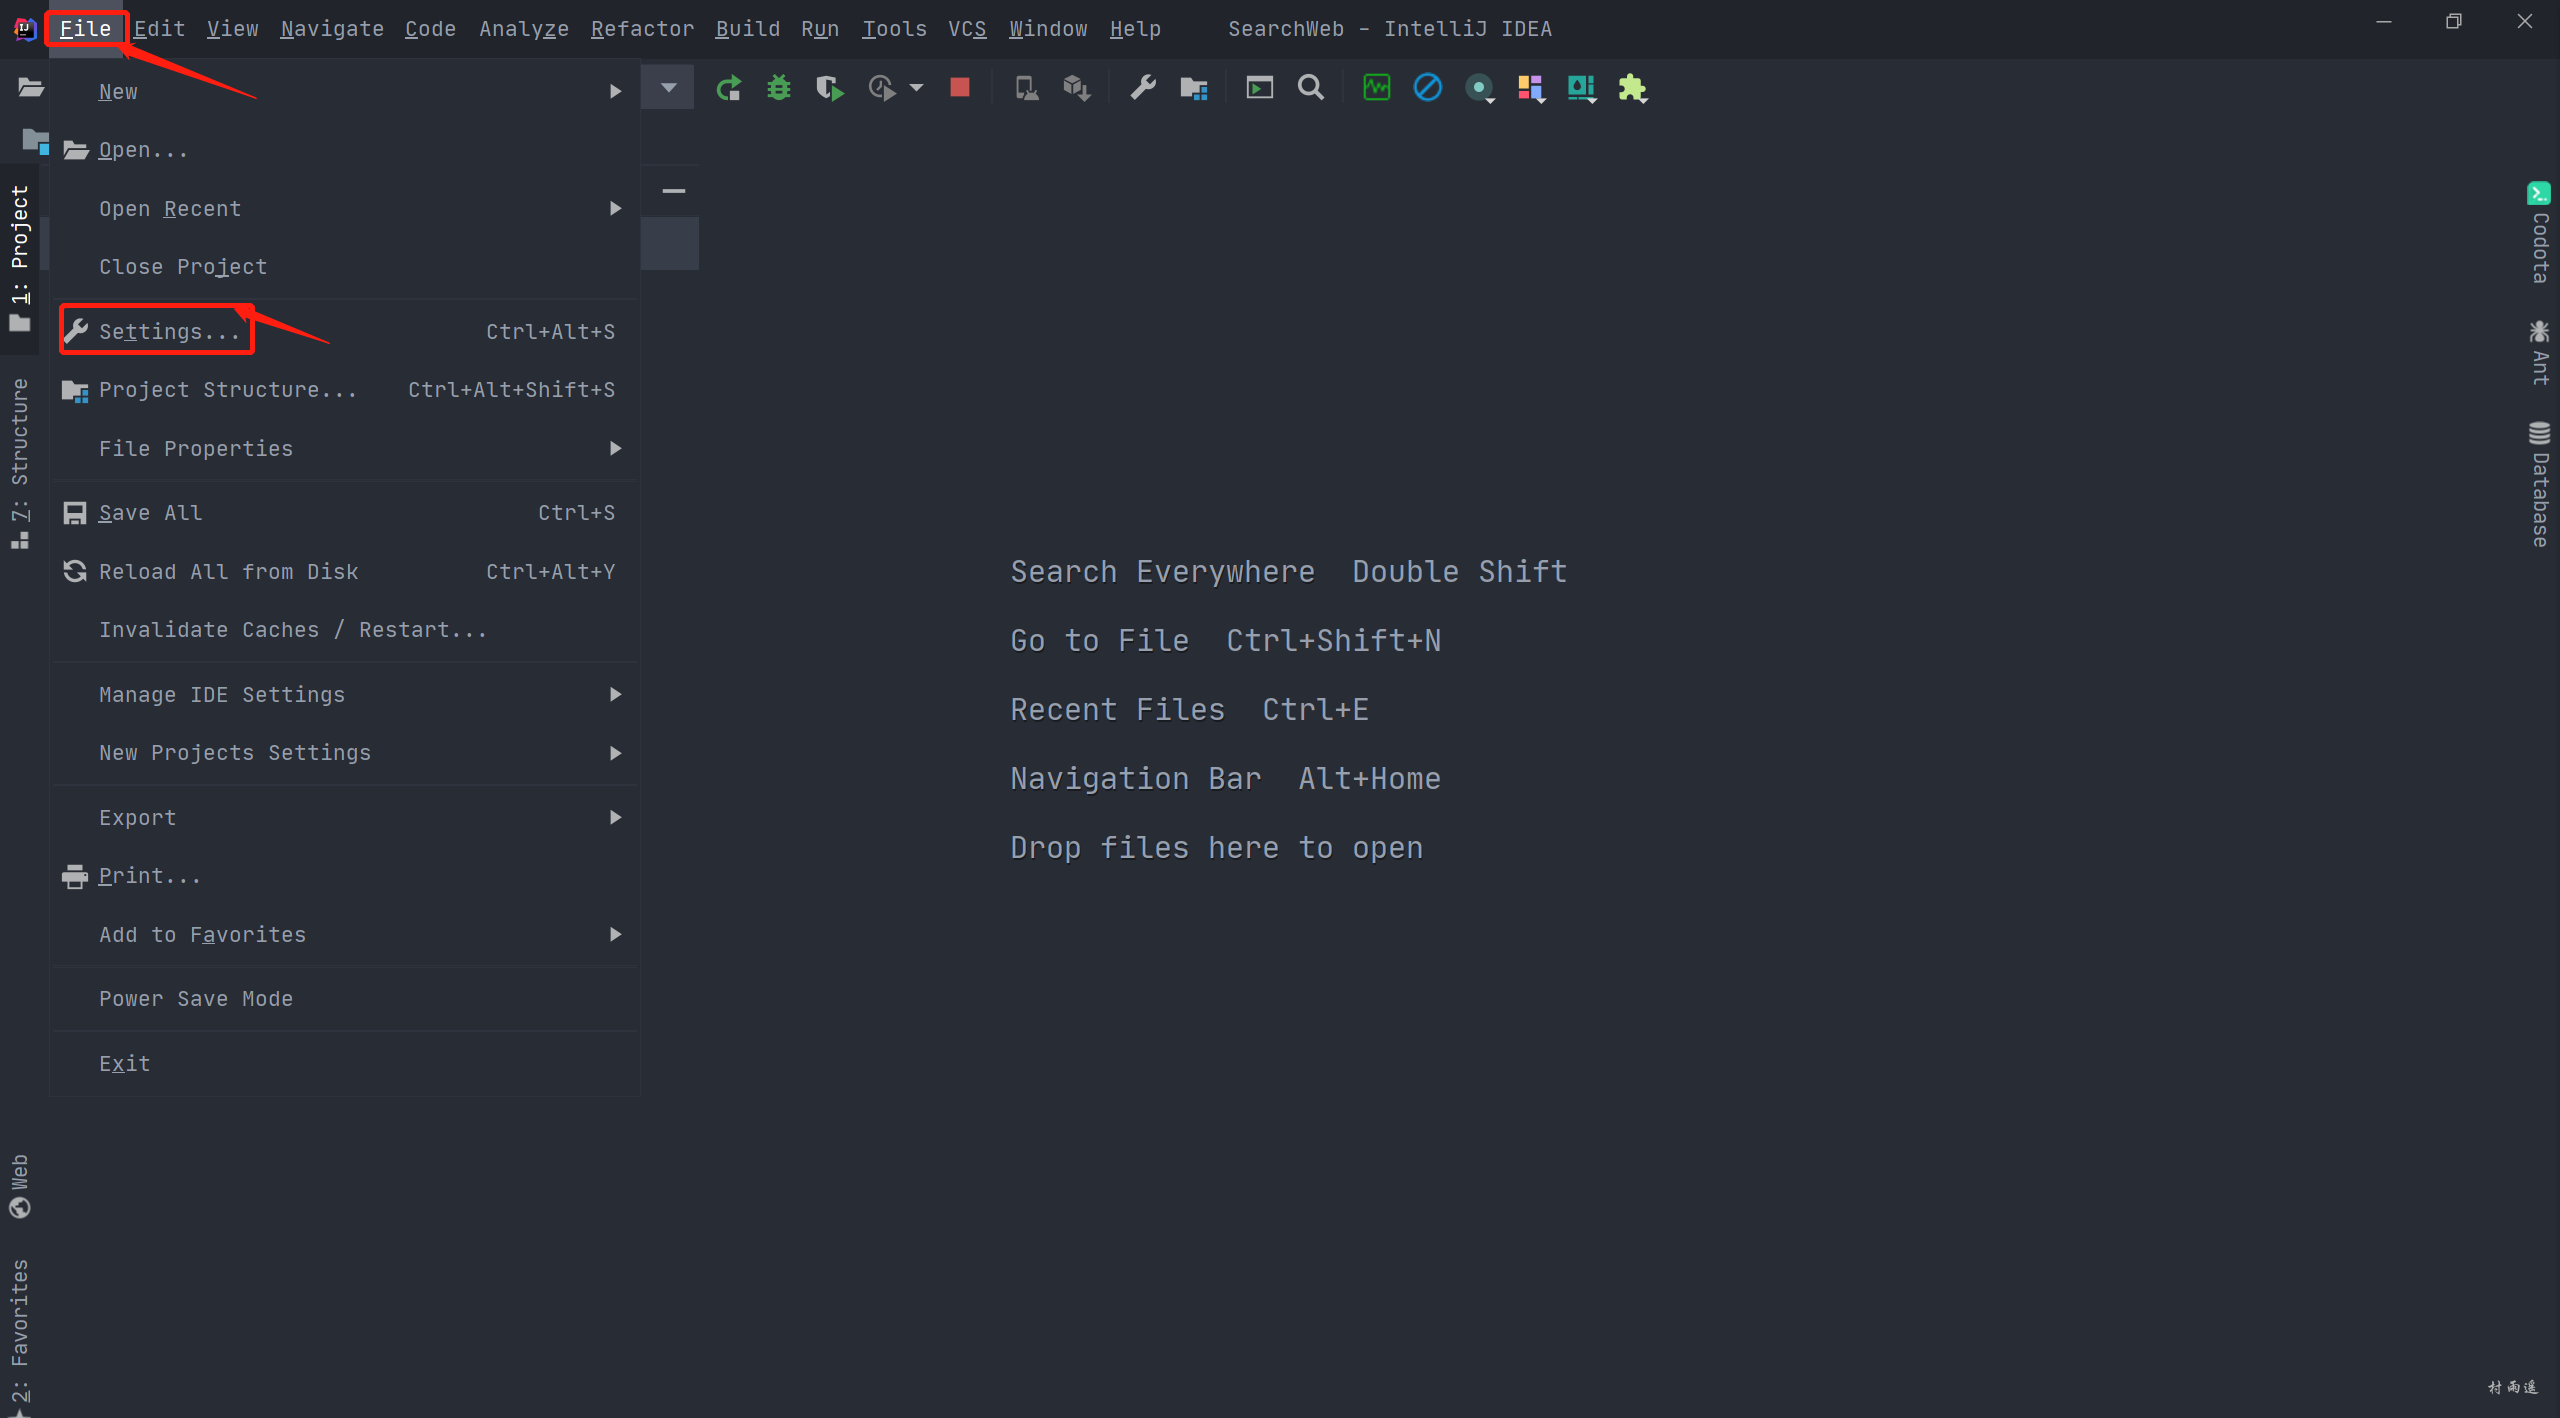Image resolution: width=2560 pixels, height=1418 pixels.
Task: Click Invalidate Caches / Restart...
Action: point(292,630)
